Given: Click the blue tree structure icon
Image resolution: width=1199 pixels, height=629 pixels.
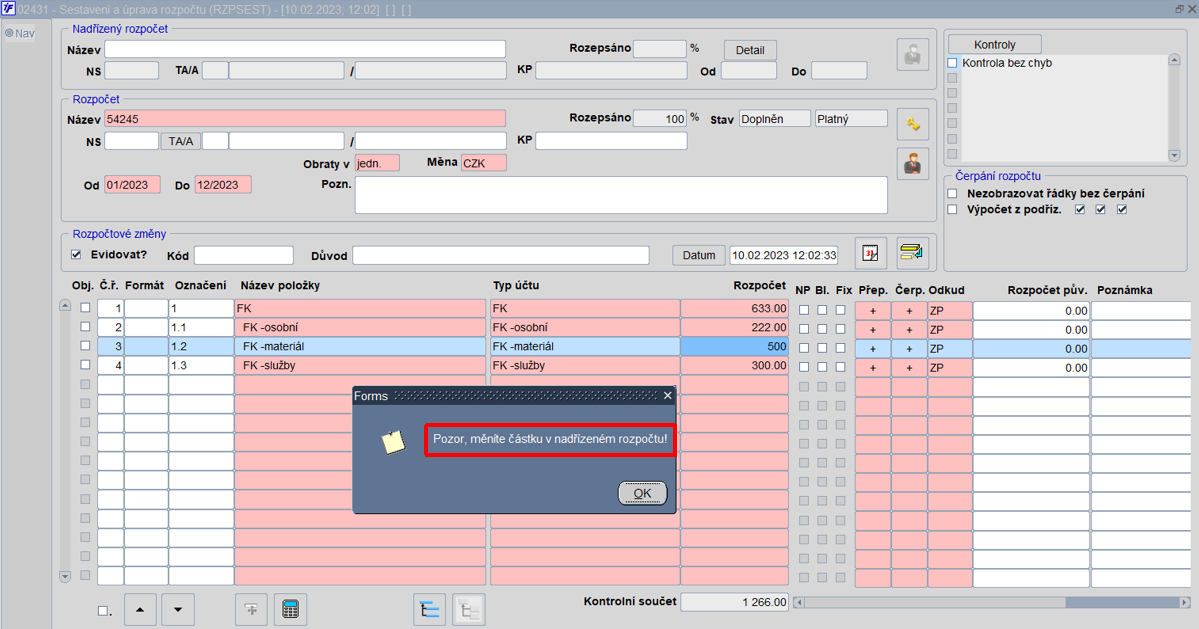Looking at the screenshot, I should pyautogui.click(x=430, y=610).
